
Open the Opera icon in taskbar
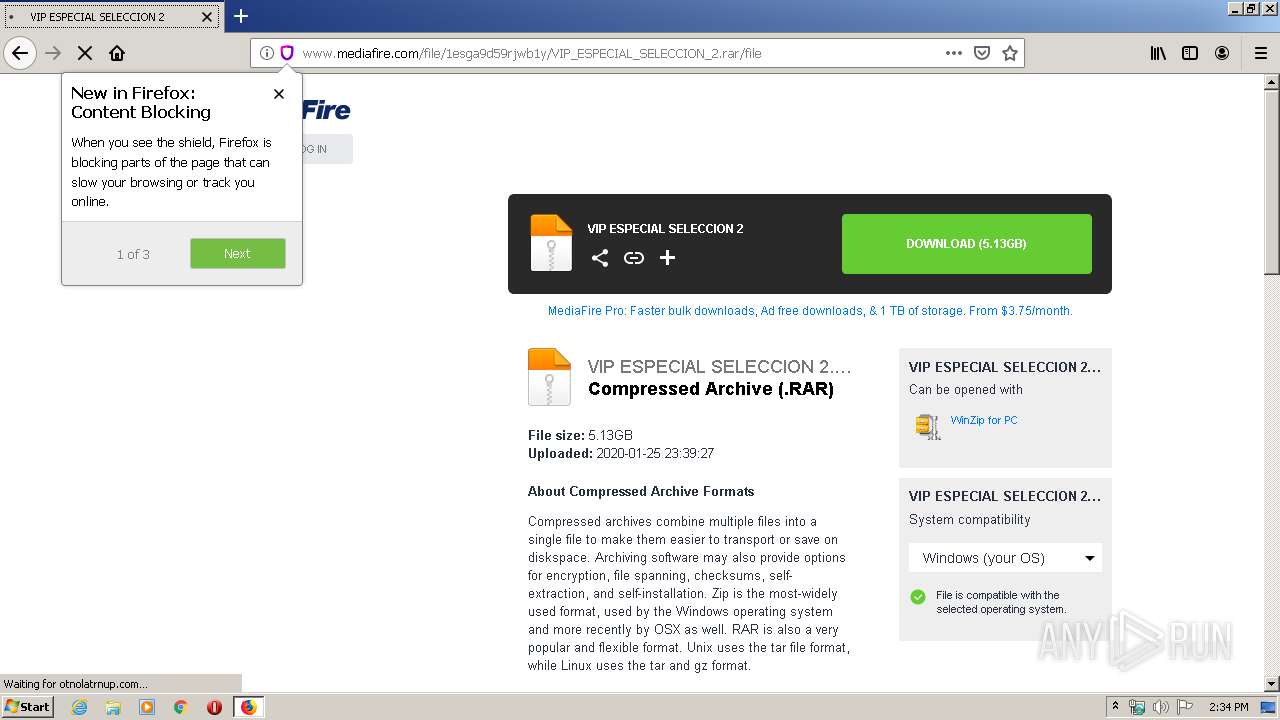tap(214, 707)
